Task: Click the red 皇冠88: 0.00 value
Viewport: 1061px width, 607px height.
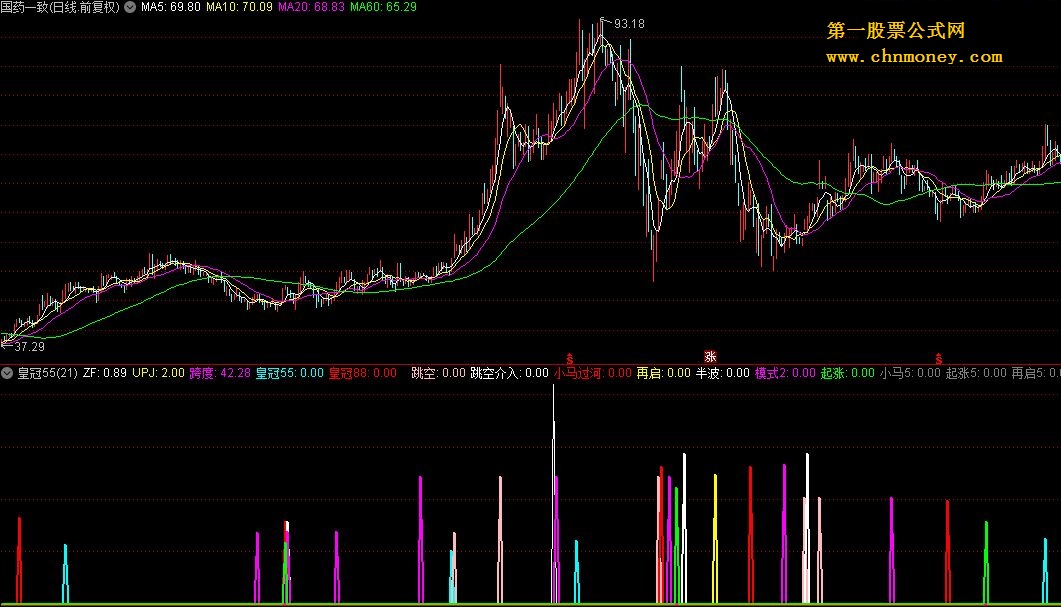Action: pos(363,373)
